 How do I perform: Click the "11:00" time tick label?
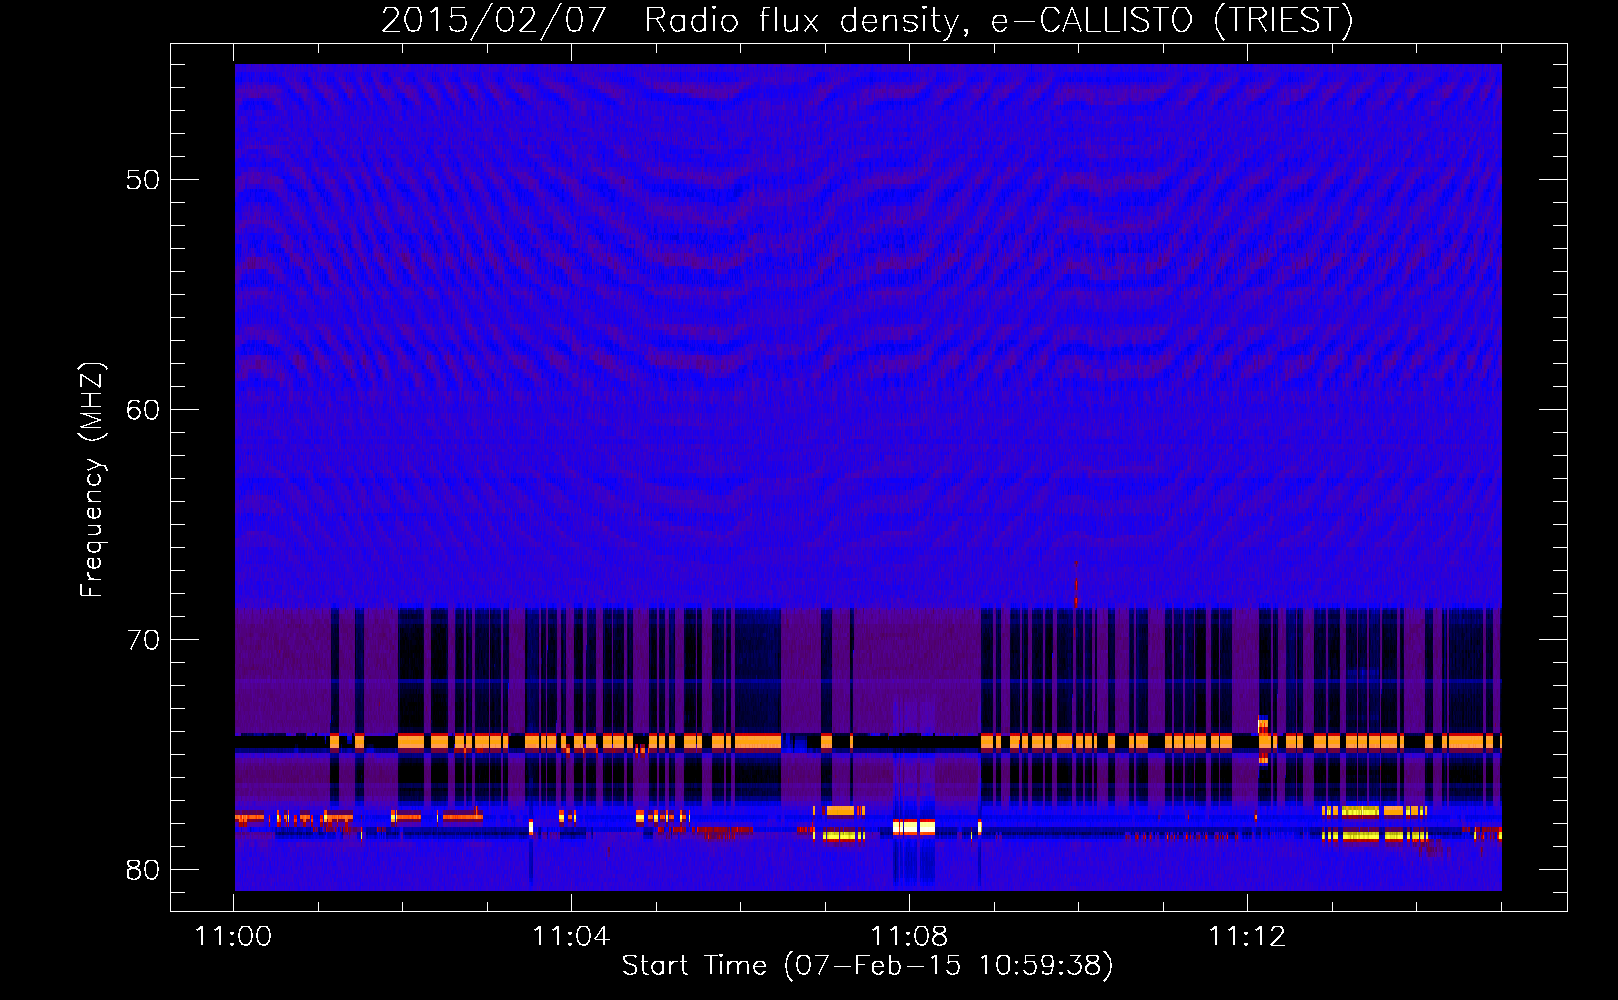[x=233, y=936]
